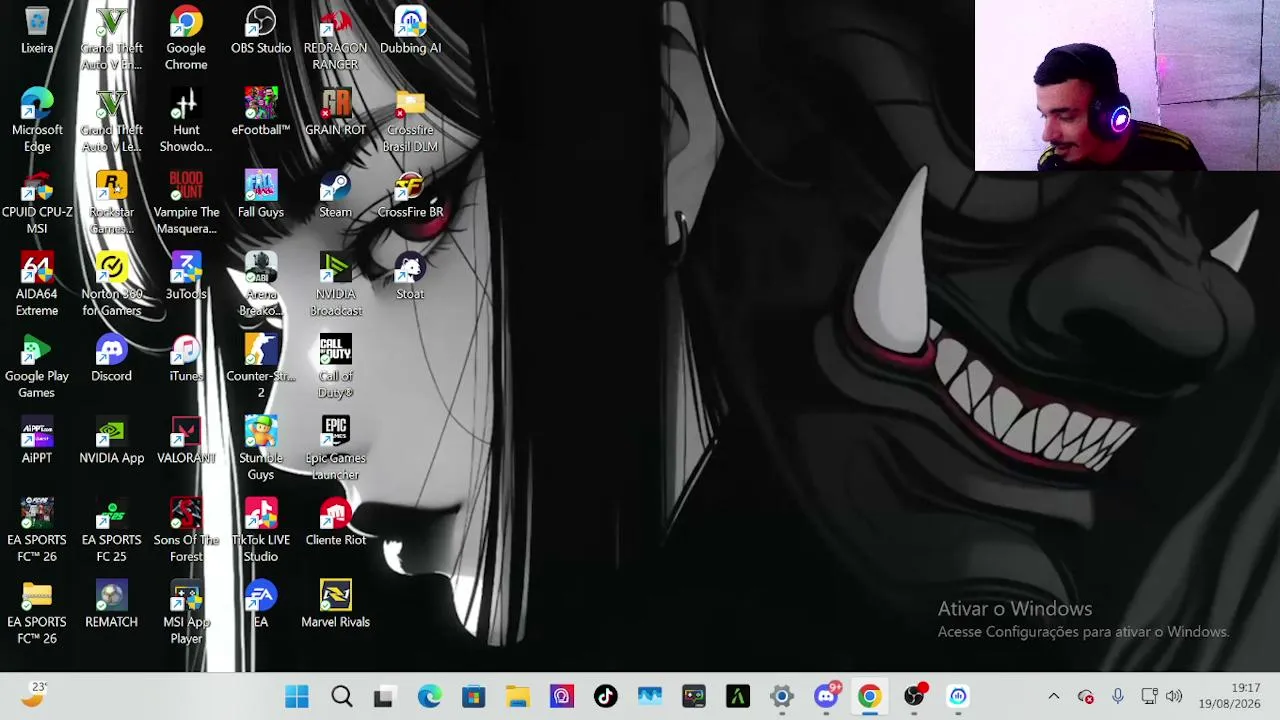Open the AiPPT desktop shortcut

click(x=37, y=441)
